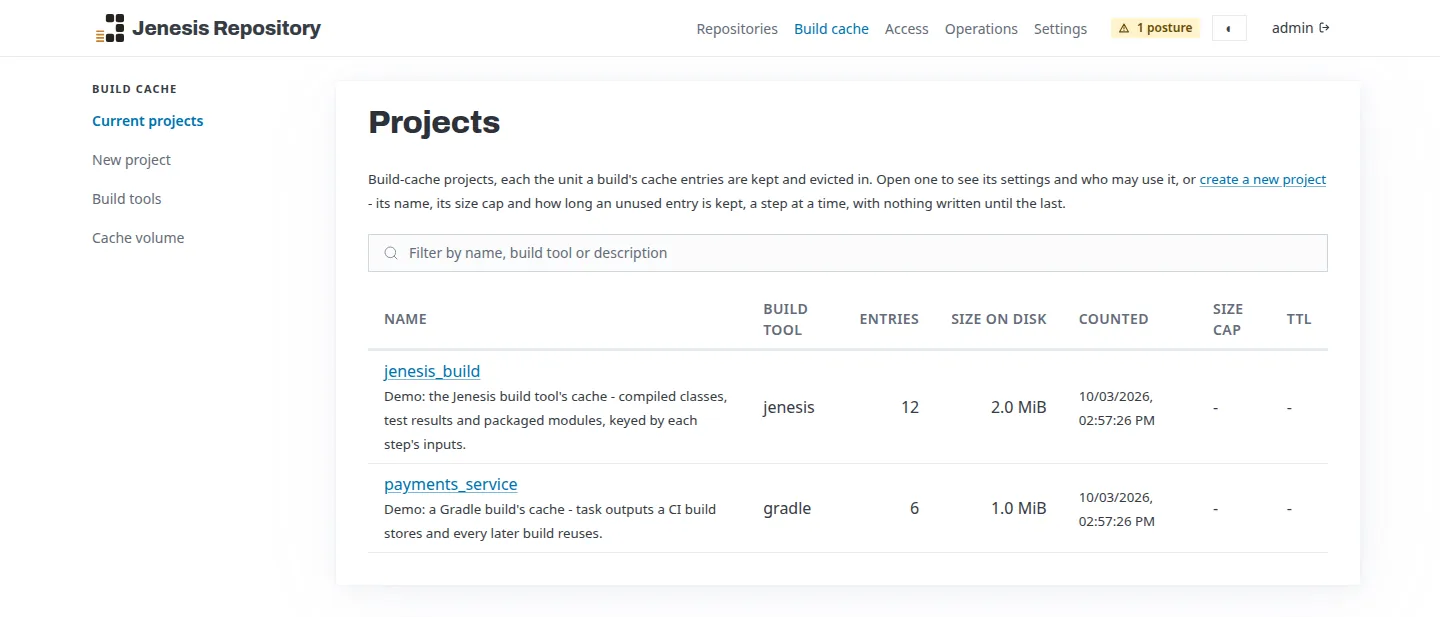
Task: Click the search magnifier icon in filter
Action: (391, 253)
